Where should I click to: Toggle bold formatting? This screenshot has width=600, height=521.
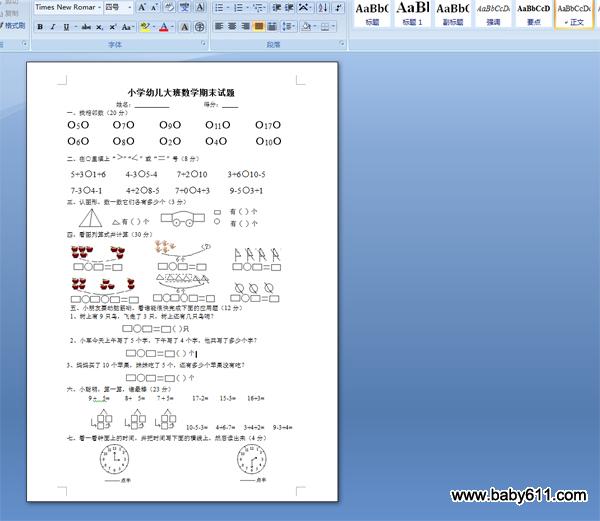(x=40, y=27)
